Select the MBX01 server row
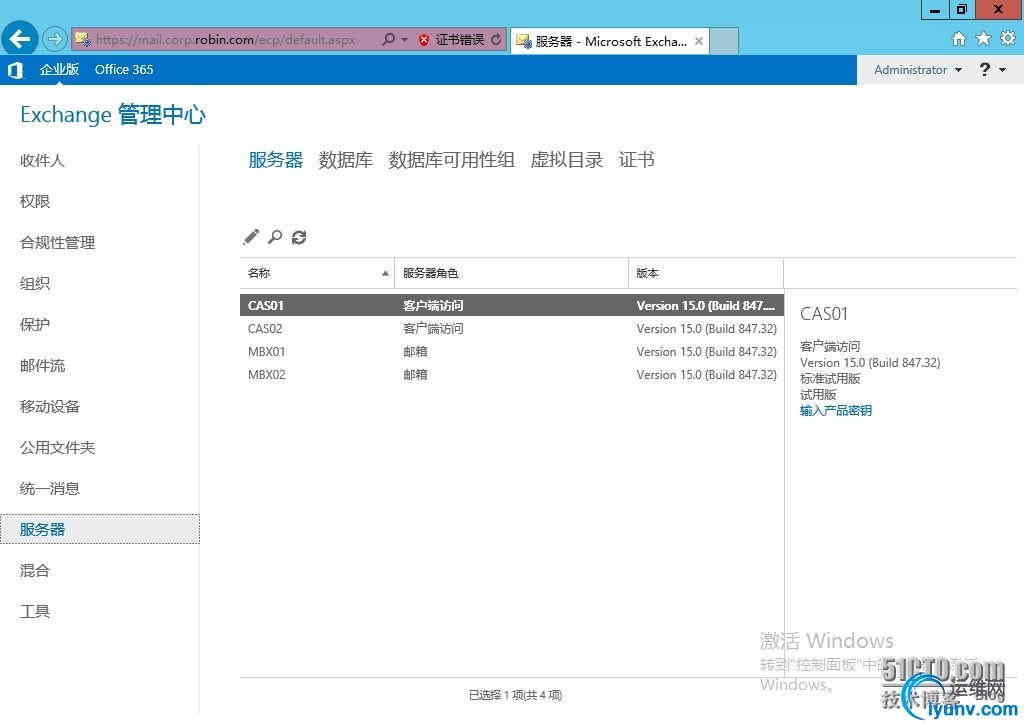The width and height of the screenshot is (1024, 728). point(511,351)
